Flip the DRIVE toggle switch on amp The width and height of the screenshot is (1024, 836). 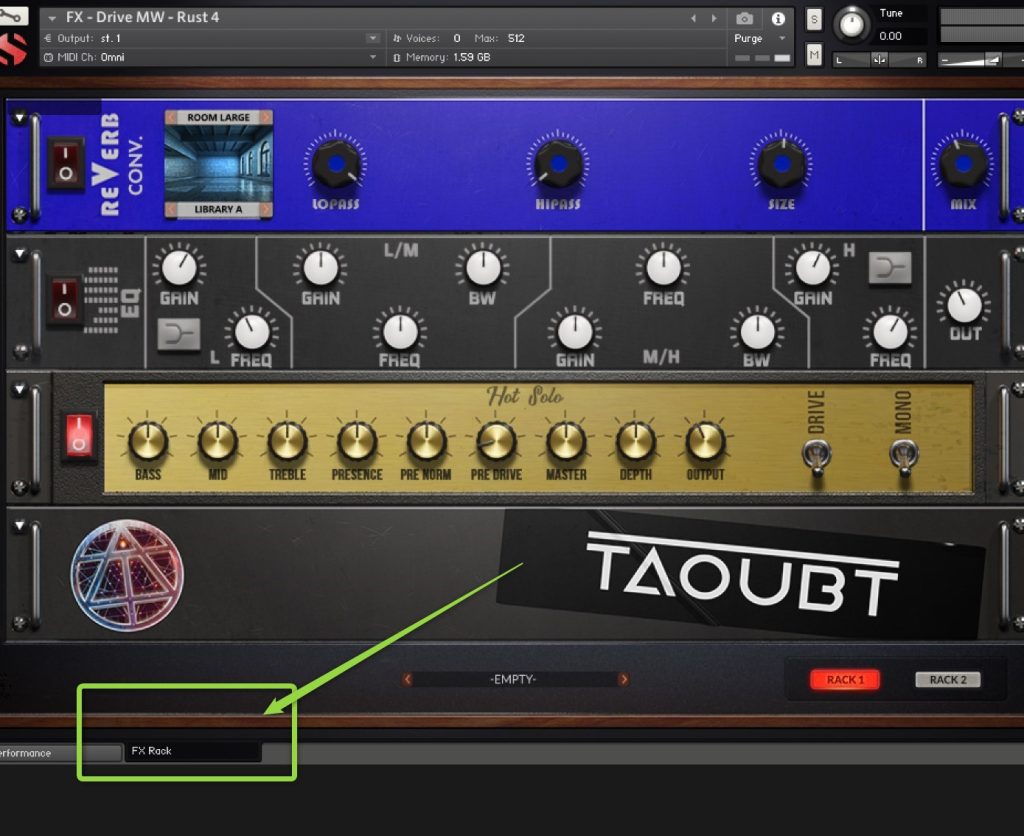[x=815, y=457]
